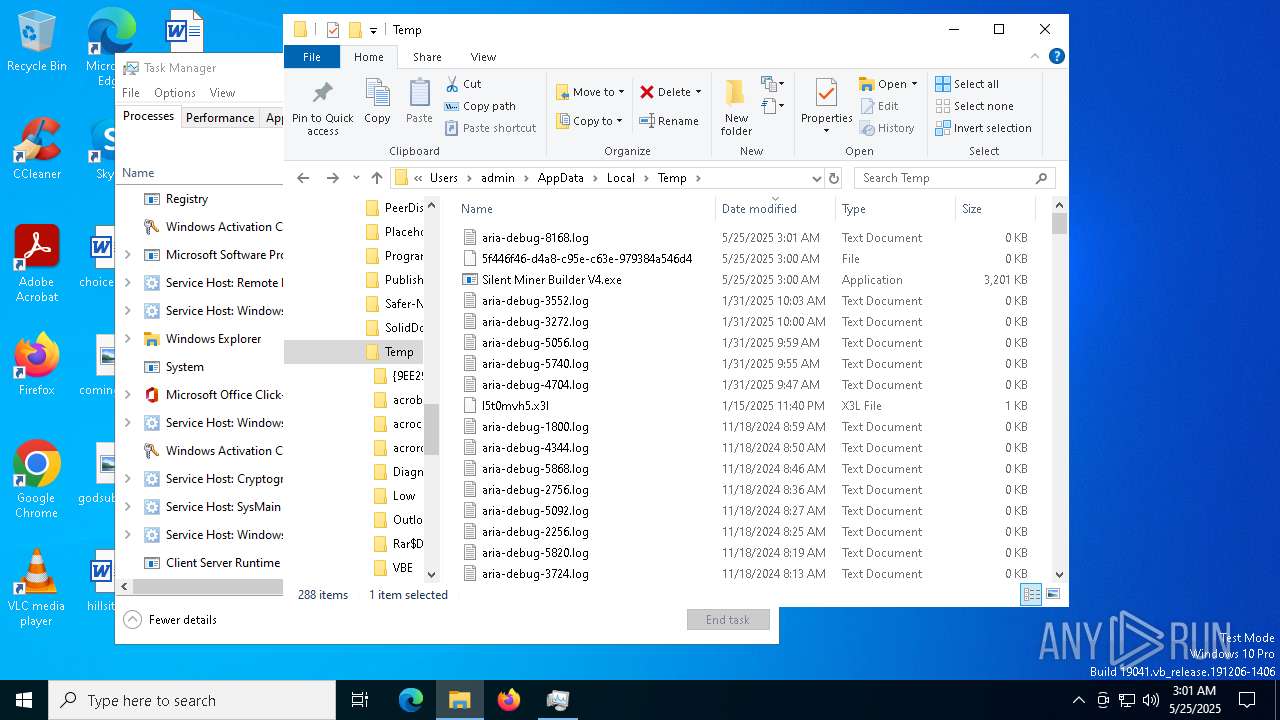Show file History
The image size is (1280, 720).
(886, 128)
